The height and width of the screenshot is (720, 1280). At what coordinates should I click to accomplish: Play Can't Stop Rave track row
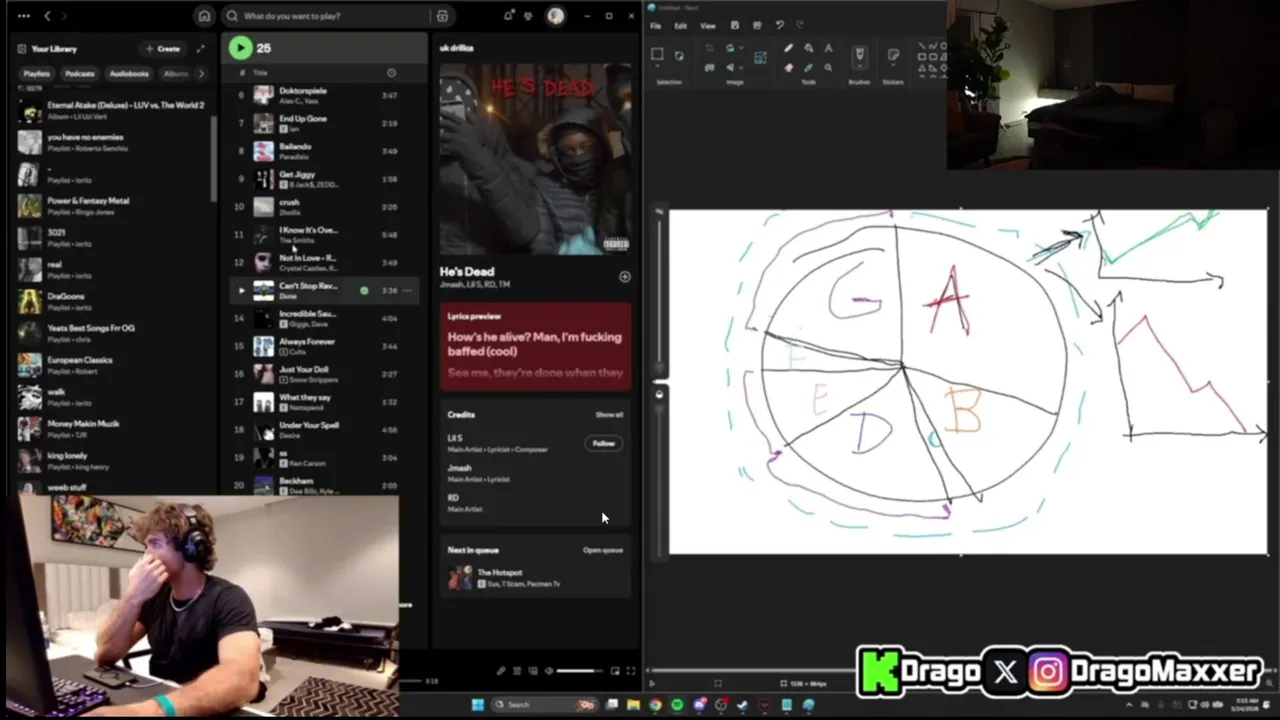click(326, 290)
